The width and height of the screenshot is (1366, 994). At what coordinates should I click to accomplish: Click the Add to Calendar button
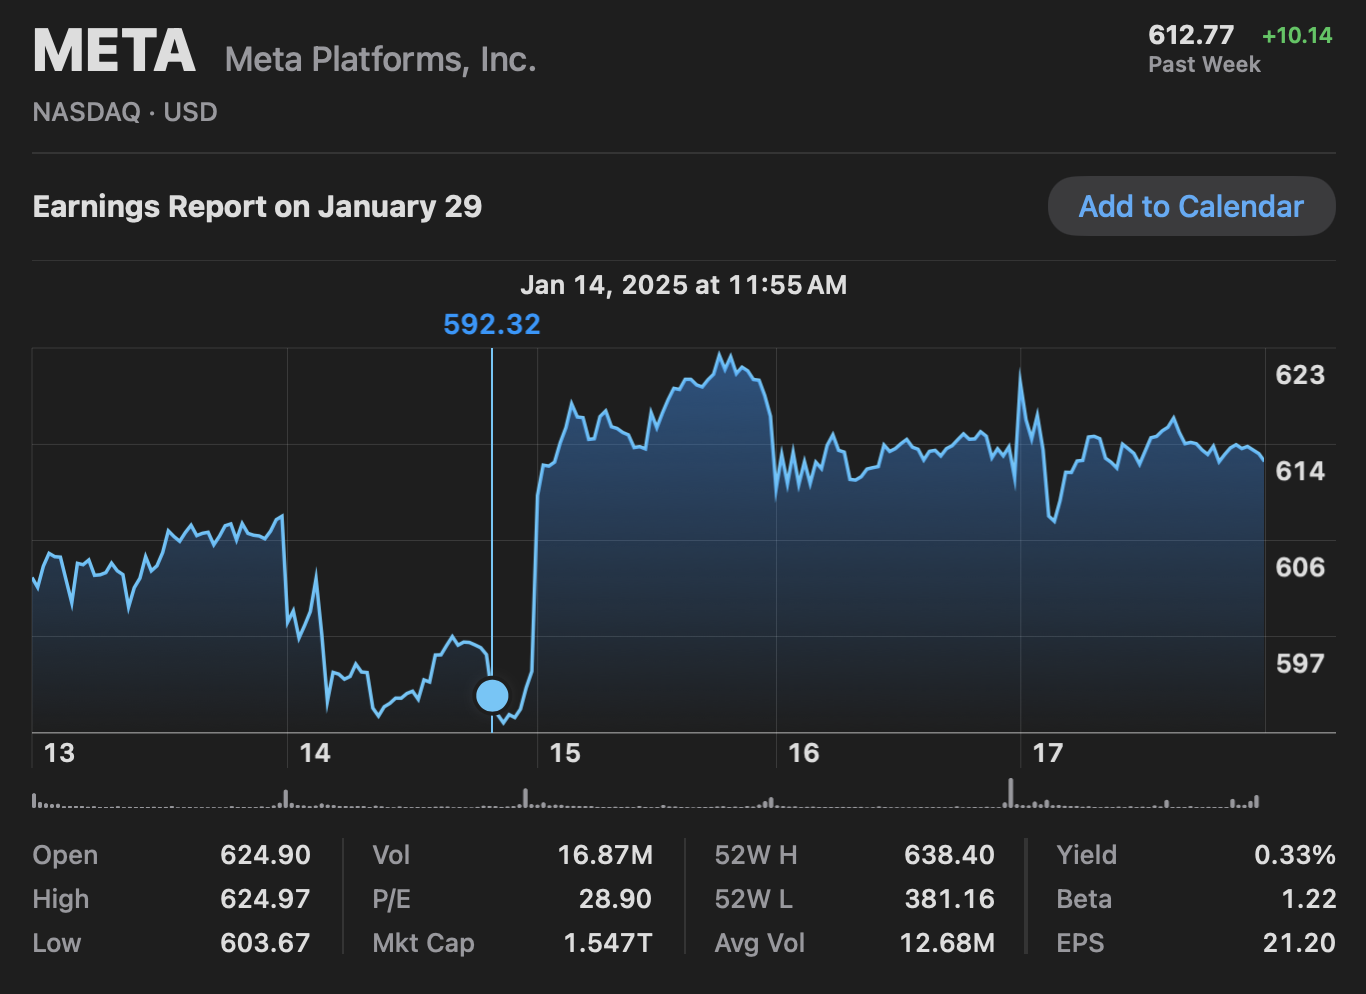coord(1191,206)
